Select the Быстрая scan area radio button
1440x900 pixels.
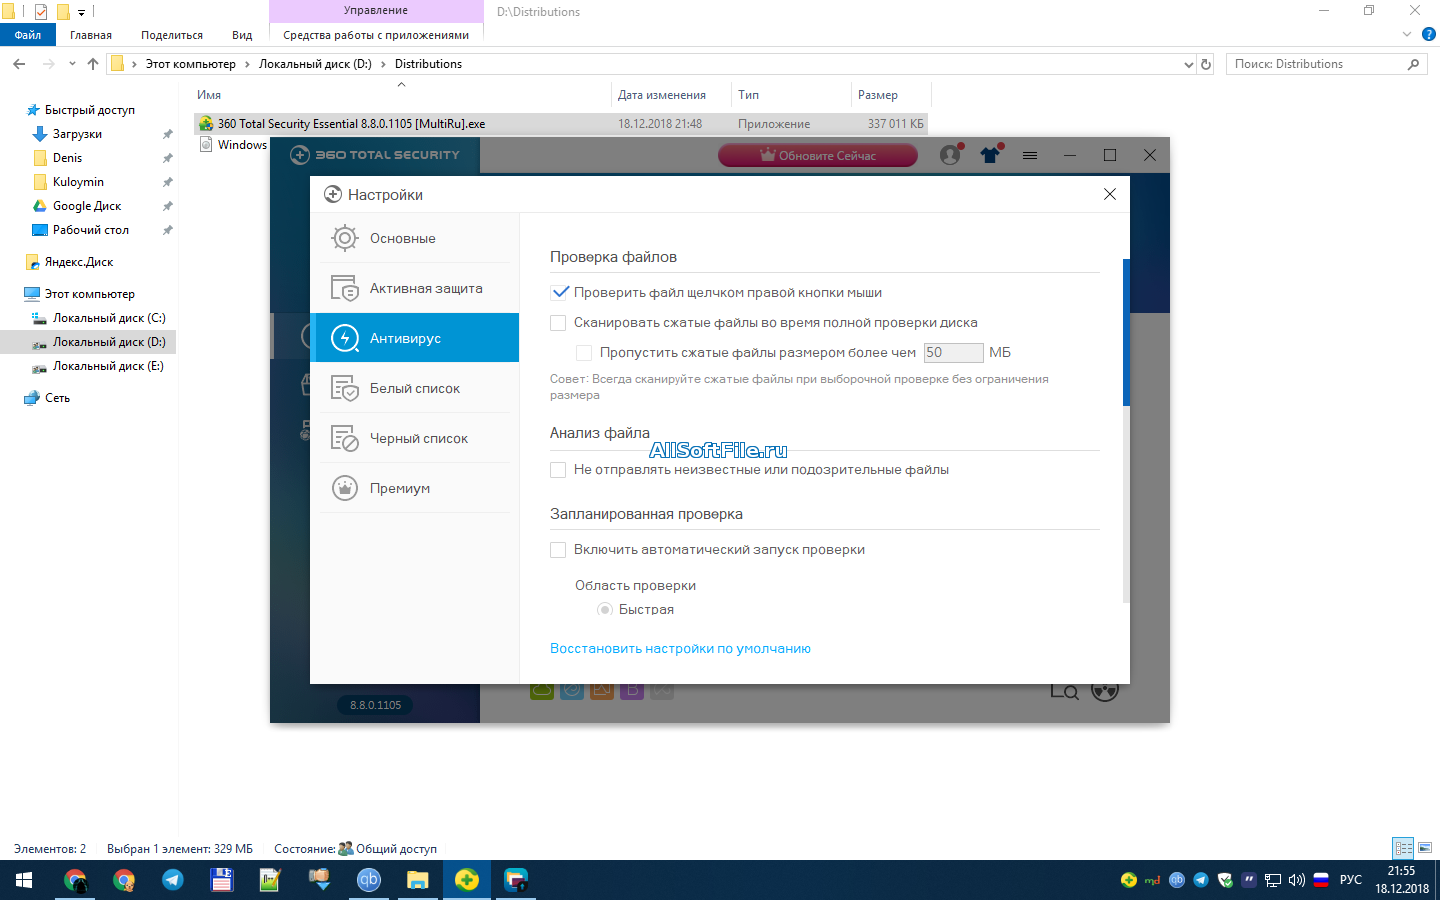point(605,609)
